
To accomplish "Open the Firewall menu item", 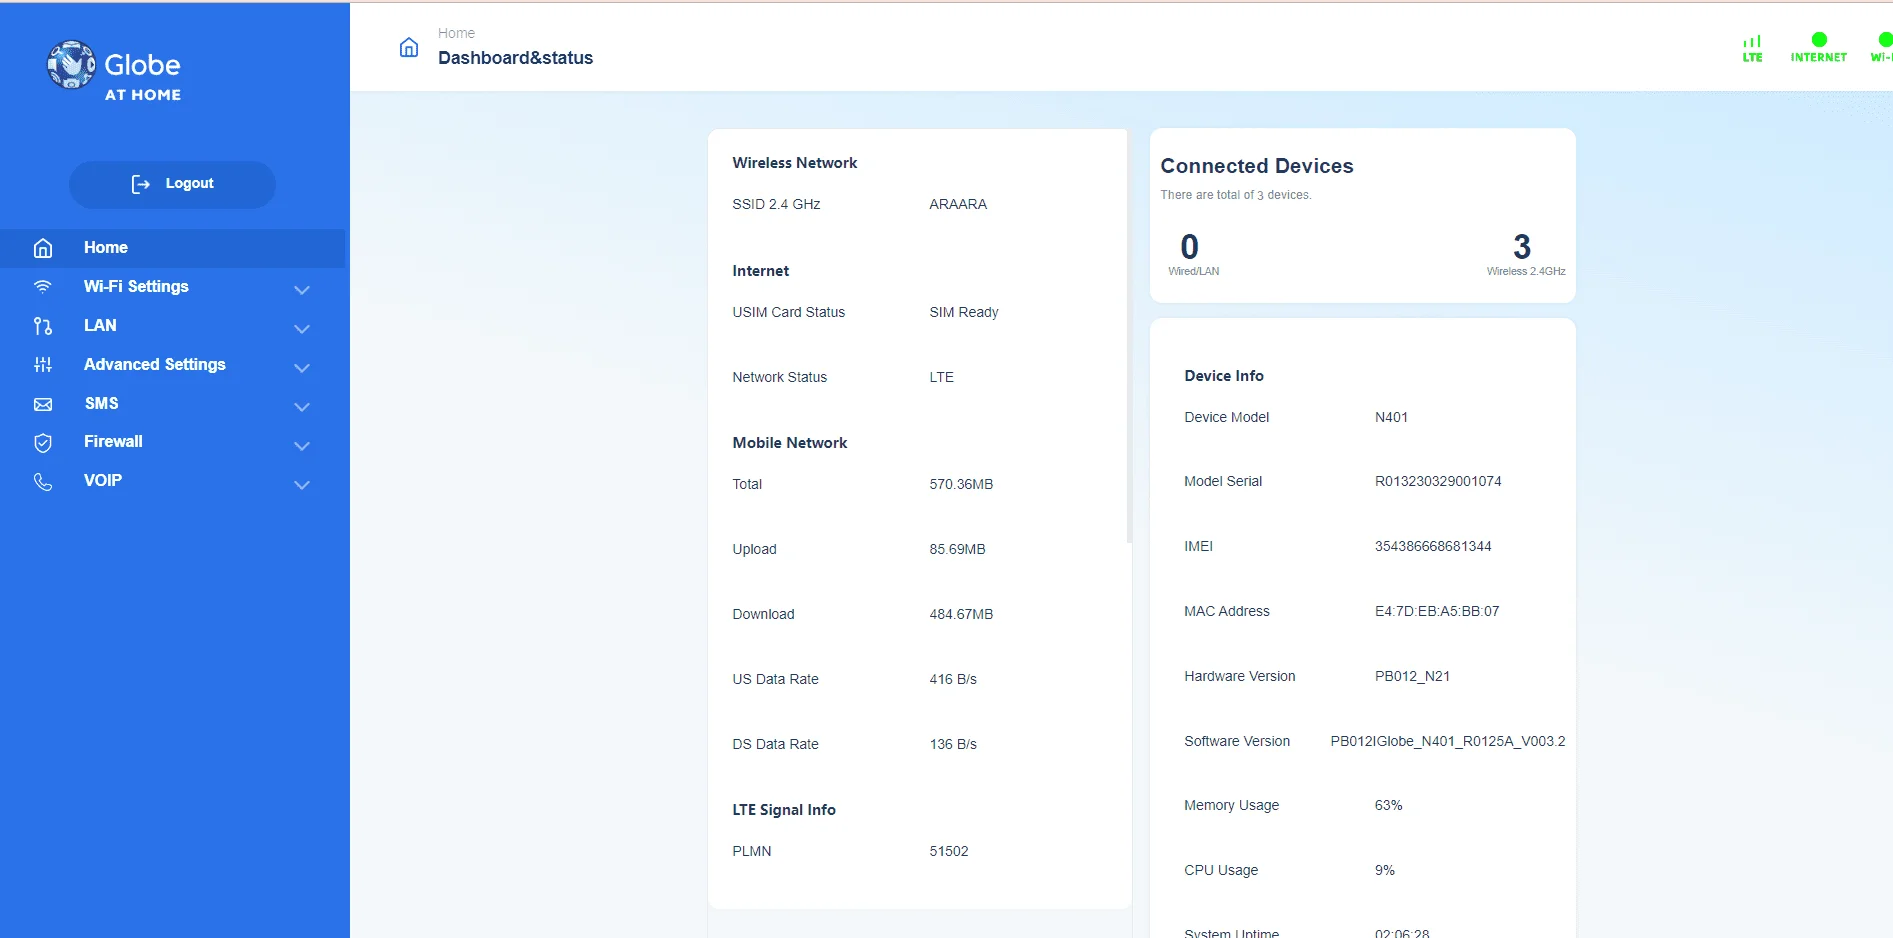I will pyautogui.click(x=113, y=442).
